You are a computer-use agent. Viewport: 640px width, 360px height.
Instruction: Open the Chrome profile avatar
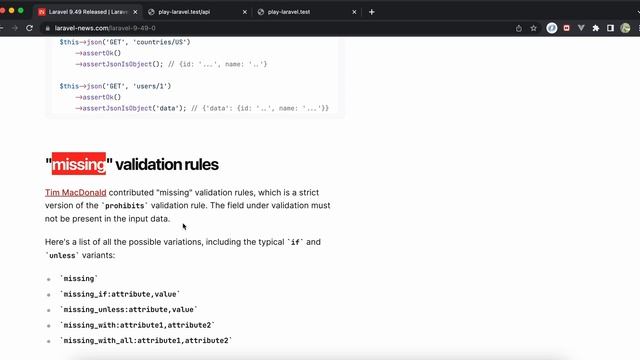click(625, 28)
